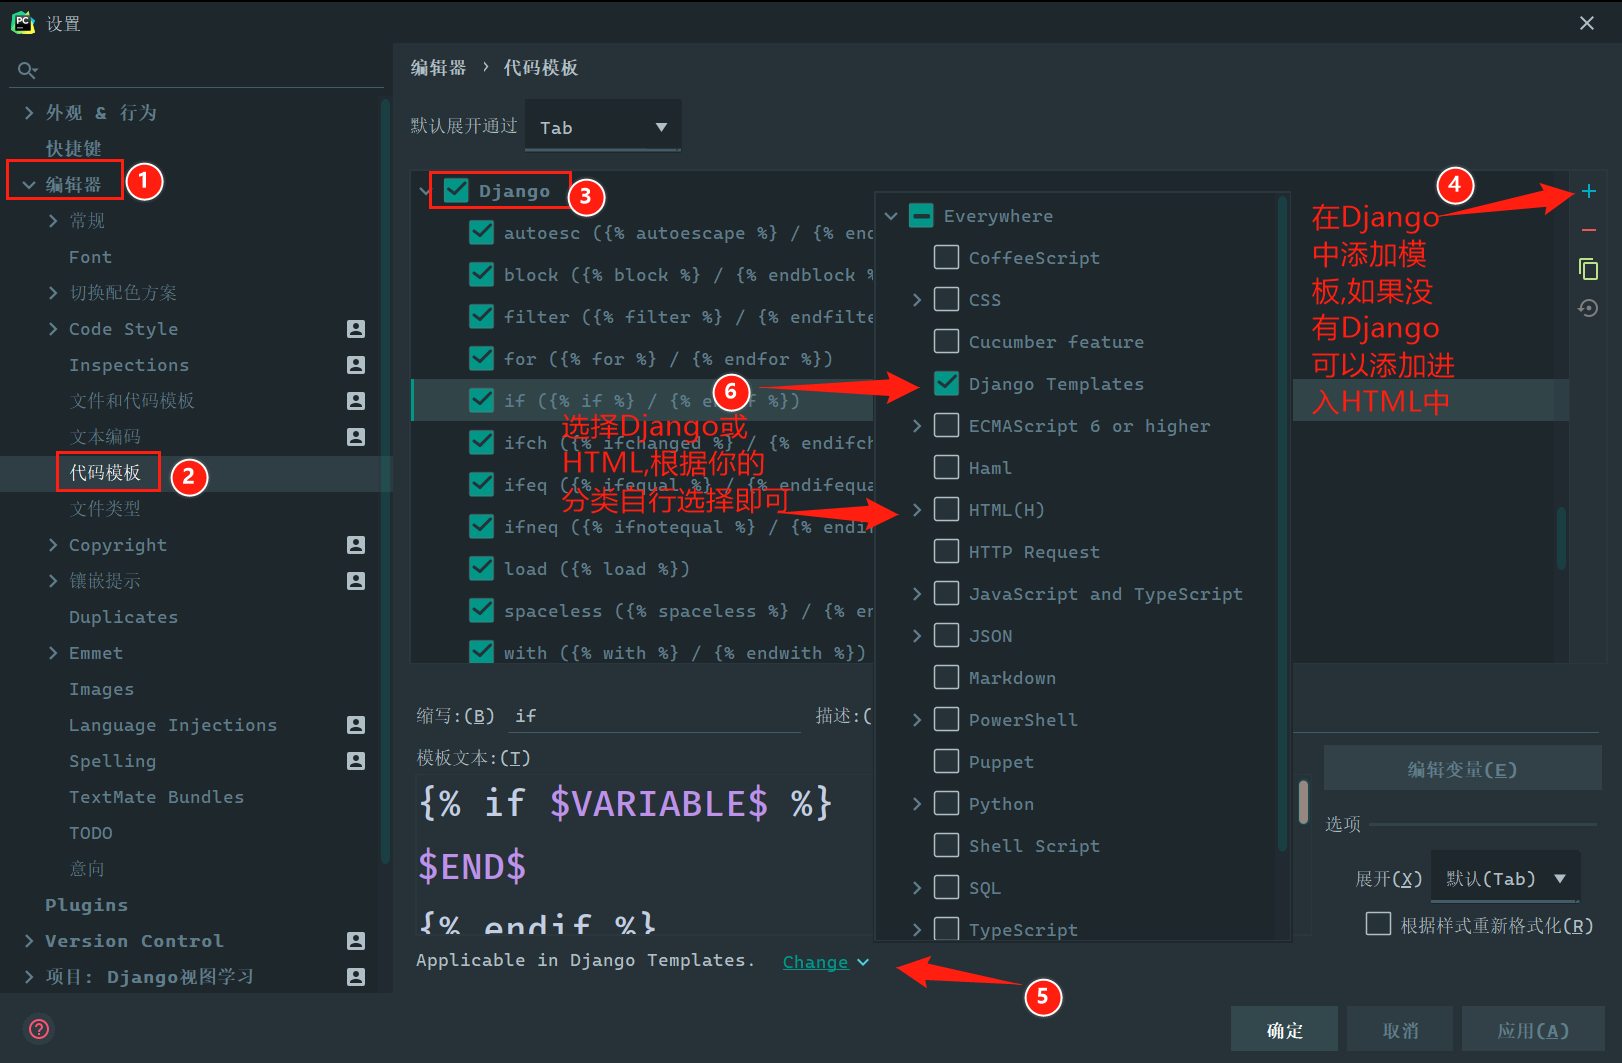Image resolution: width=1622 pixels, height=1063 pixels.
Task: Click inside the 模板文本 editor area
Action: [645, 855]
